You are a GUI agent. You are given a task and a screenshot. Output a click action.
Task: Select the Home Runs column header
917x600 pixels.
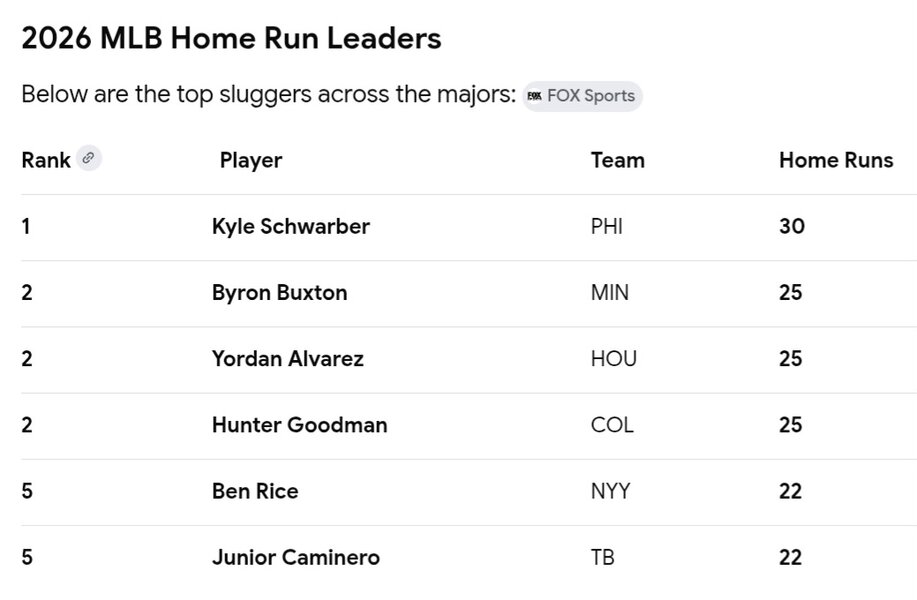coord(836,160)
